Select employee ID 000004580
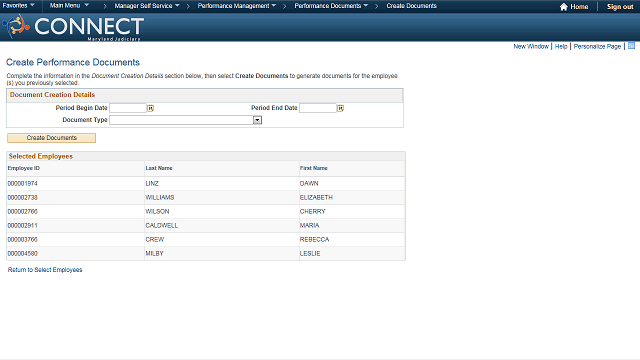Image resolution: width=640 pixels, height=360 pixels. click(22, 253)
